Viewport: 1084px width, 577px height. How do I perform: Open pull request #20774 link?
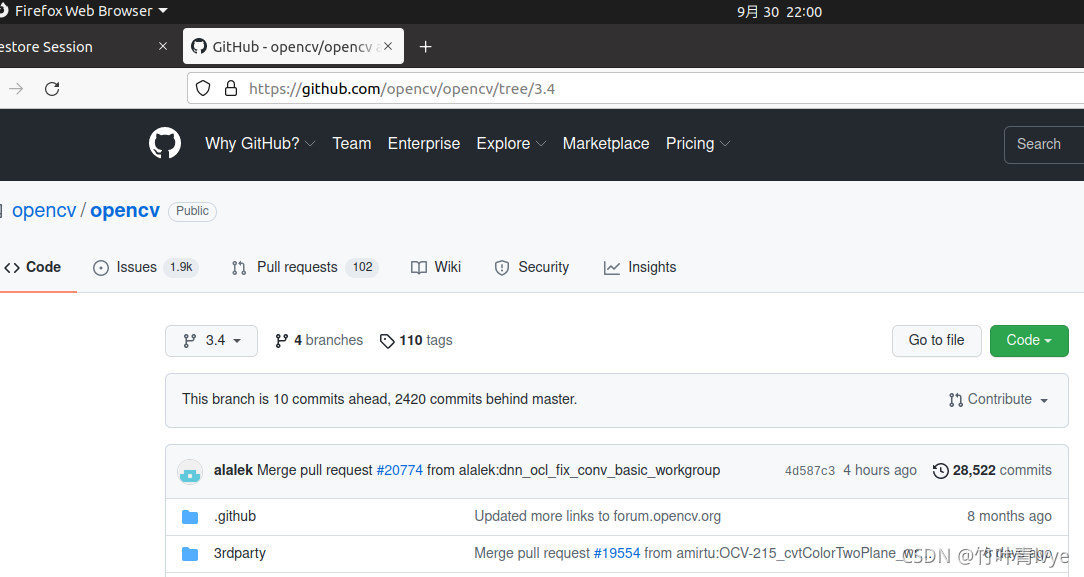click(x=400, y=471)
